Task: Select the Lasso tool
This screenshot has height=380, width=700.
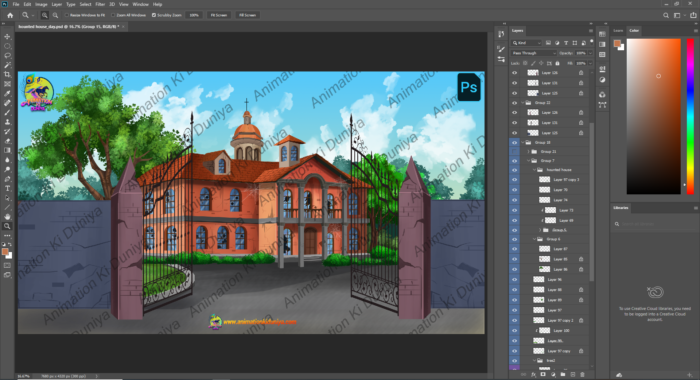Action: click(7, 56)
